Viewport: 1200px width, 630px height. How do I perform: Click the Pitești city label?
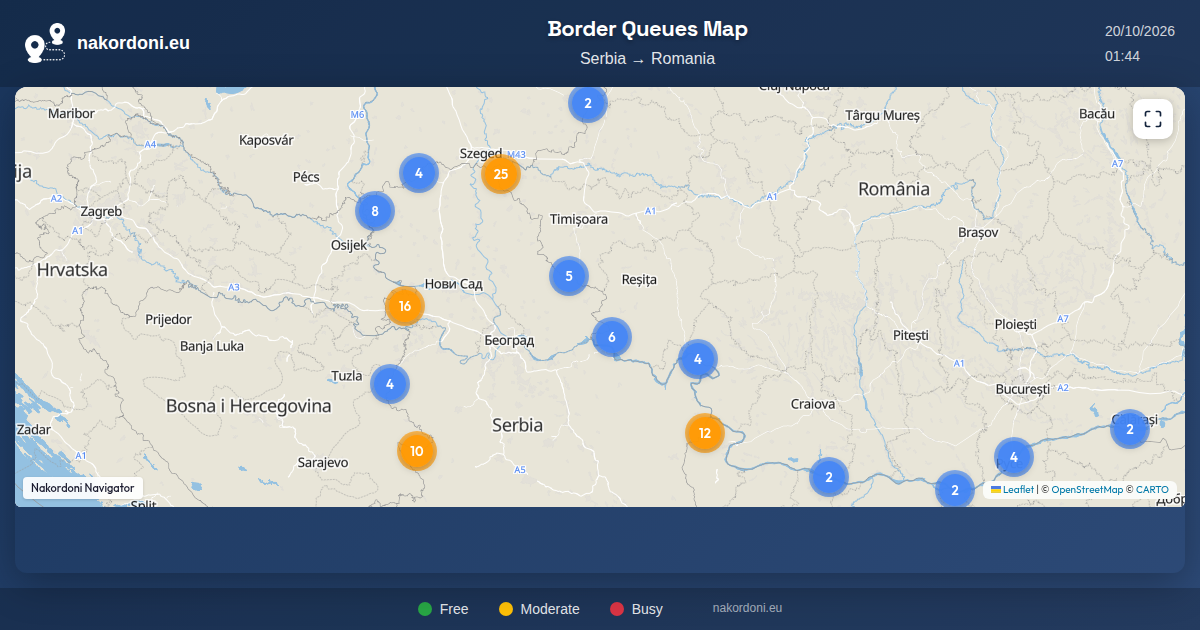pos(911,335)
